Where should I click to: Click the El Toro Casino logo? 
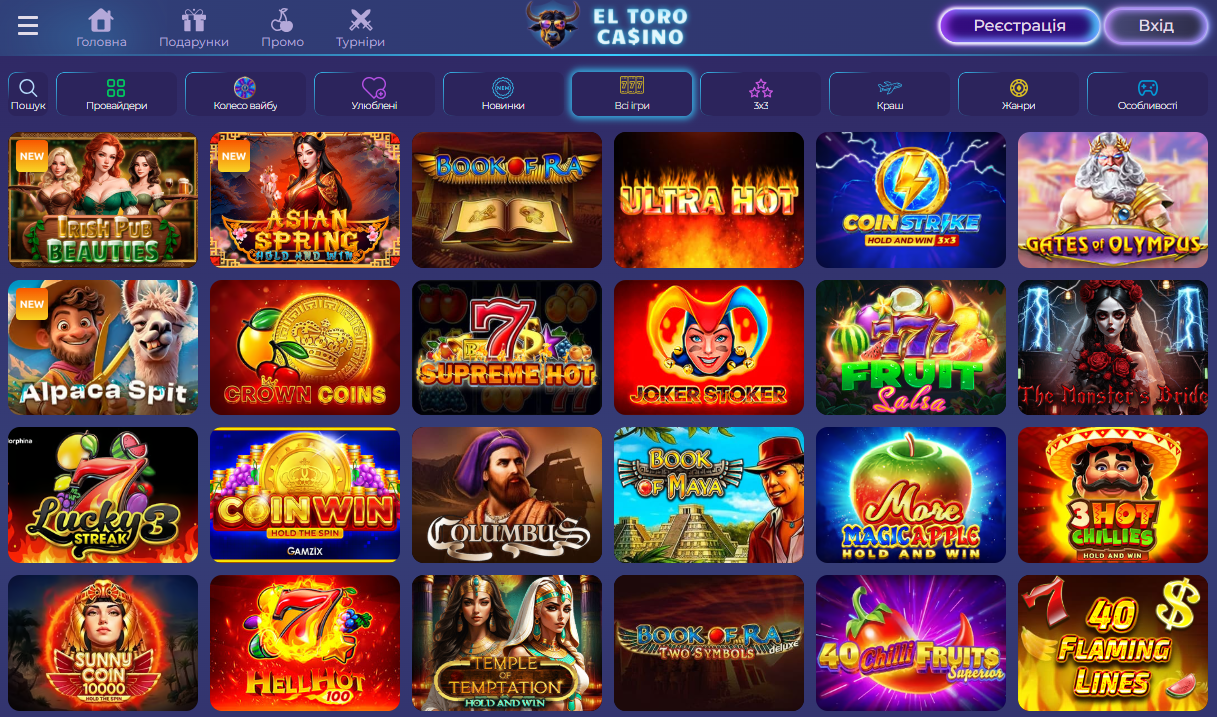click(608, 26)
